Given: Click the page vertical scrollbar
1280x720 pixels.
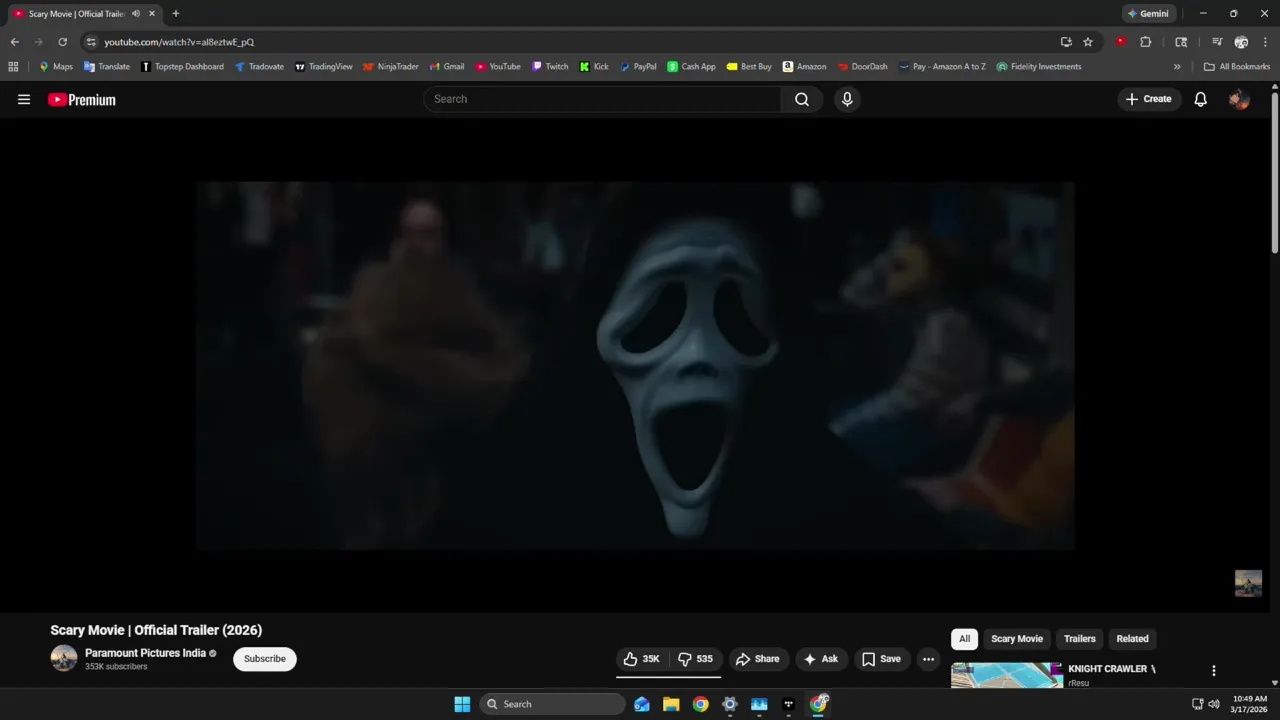Looking at the screenshot, I should (1274, 173).
